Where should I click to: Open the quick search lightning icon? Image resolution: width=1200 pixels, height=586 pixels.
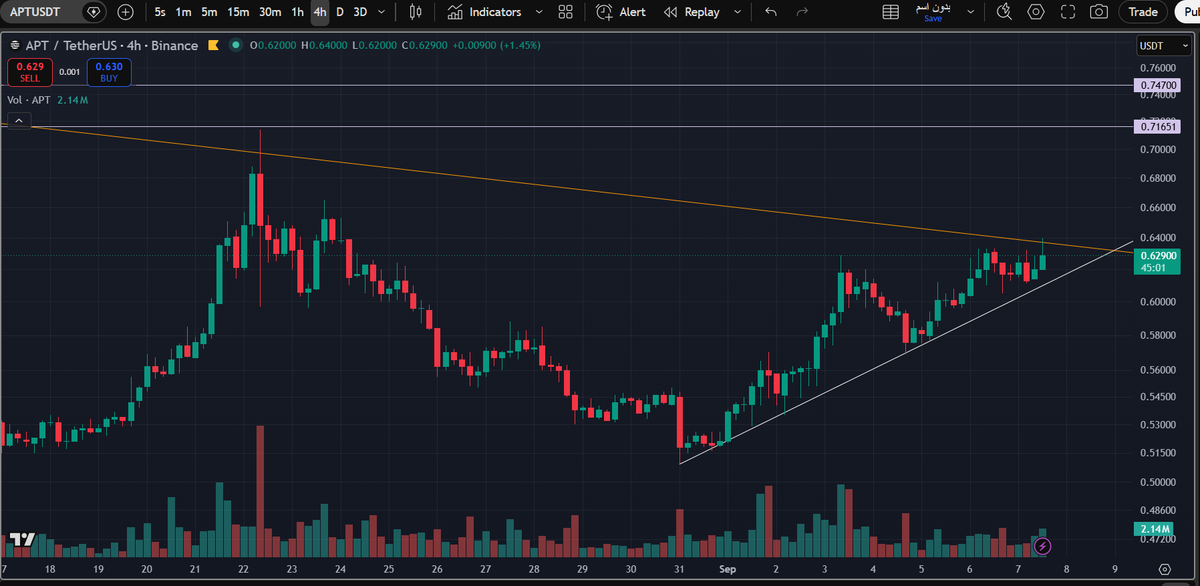[1005, 12]
